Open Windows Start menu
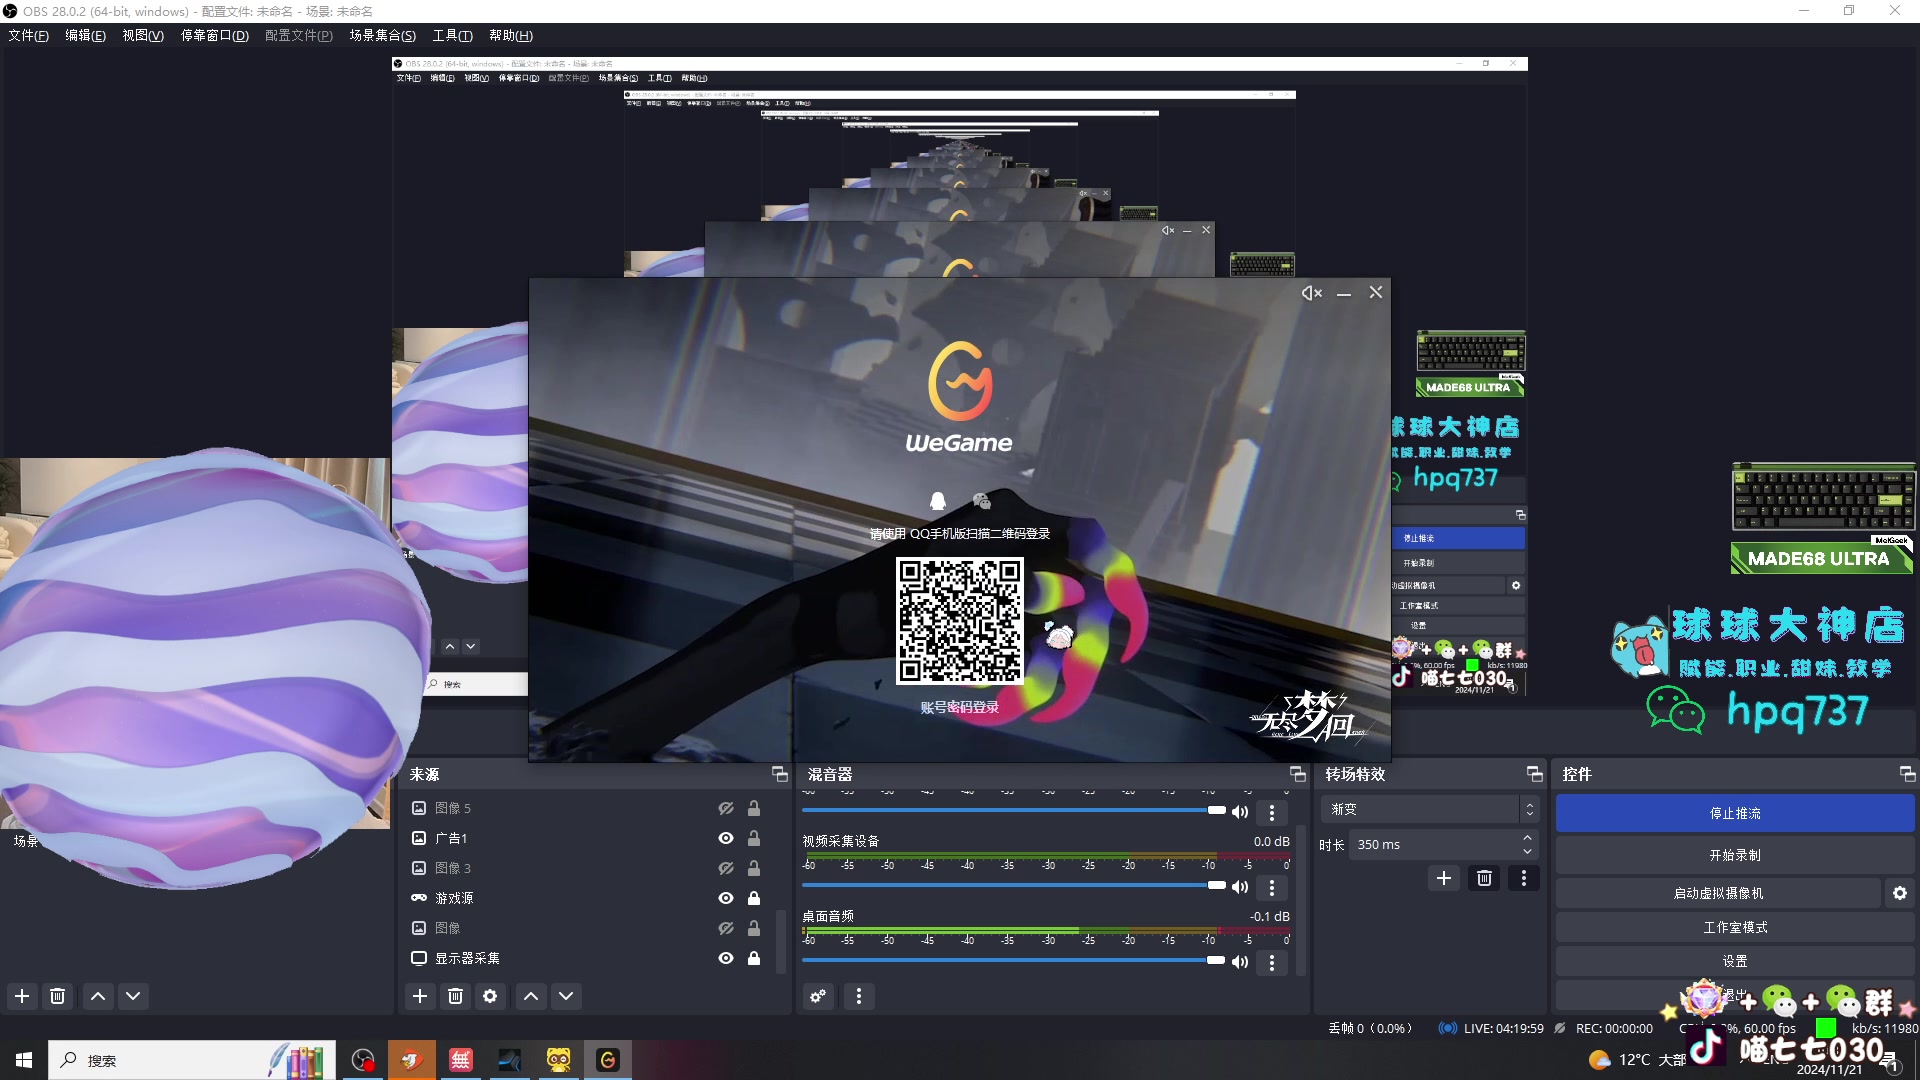This screenshot has width=1920, height=1080. [x=24, y=1060]
